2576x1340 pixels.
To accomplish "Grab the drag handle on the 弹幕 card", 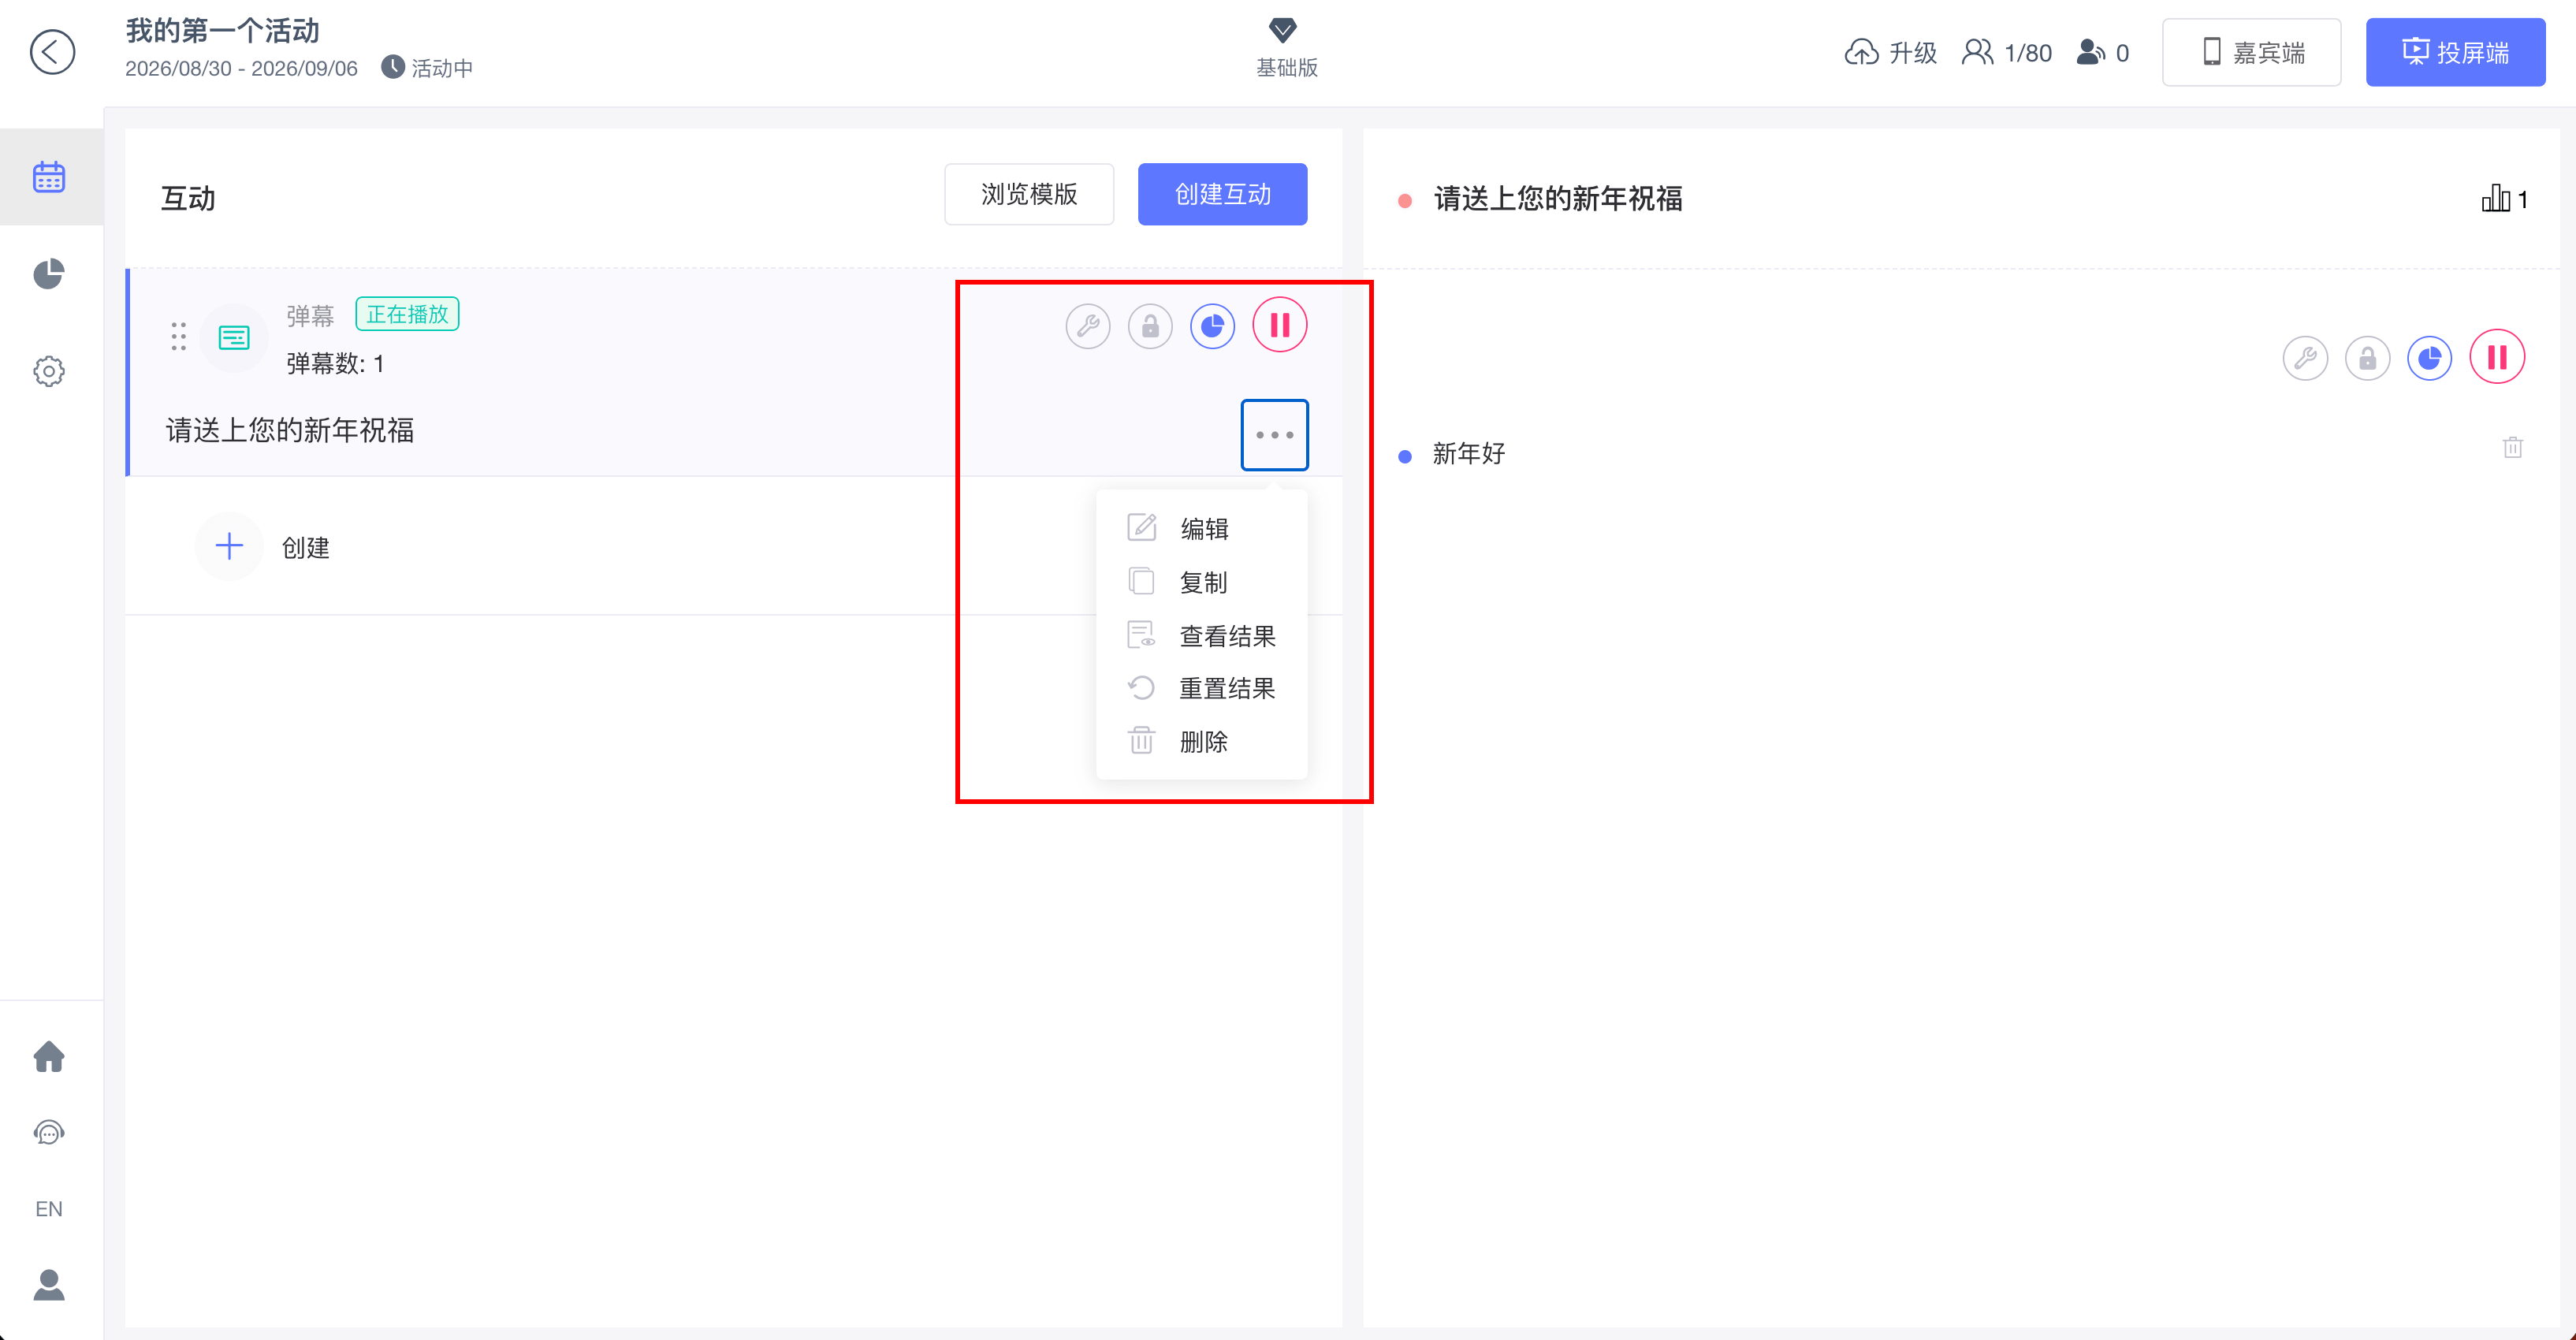I will click(178, 336).
